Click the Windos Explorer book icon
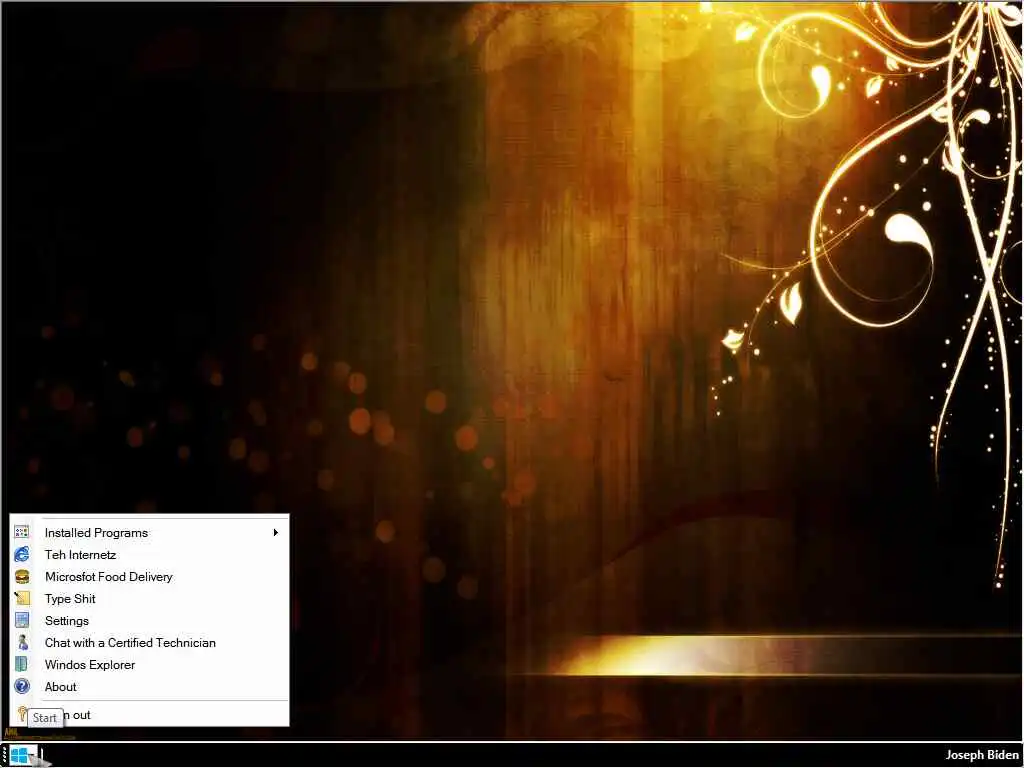The image size is (1024, 768). pos(22,664)
